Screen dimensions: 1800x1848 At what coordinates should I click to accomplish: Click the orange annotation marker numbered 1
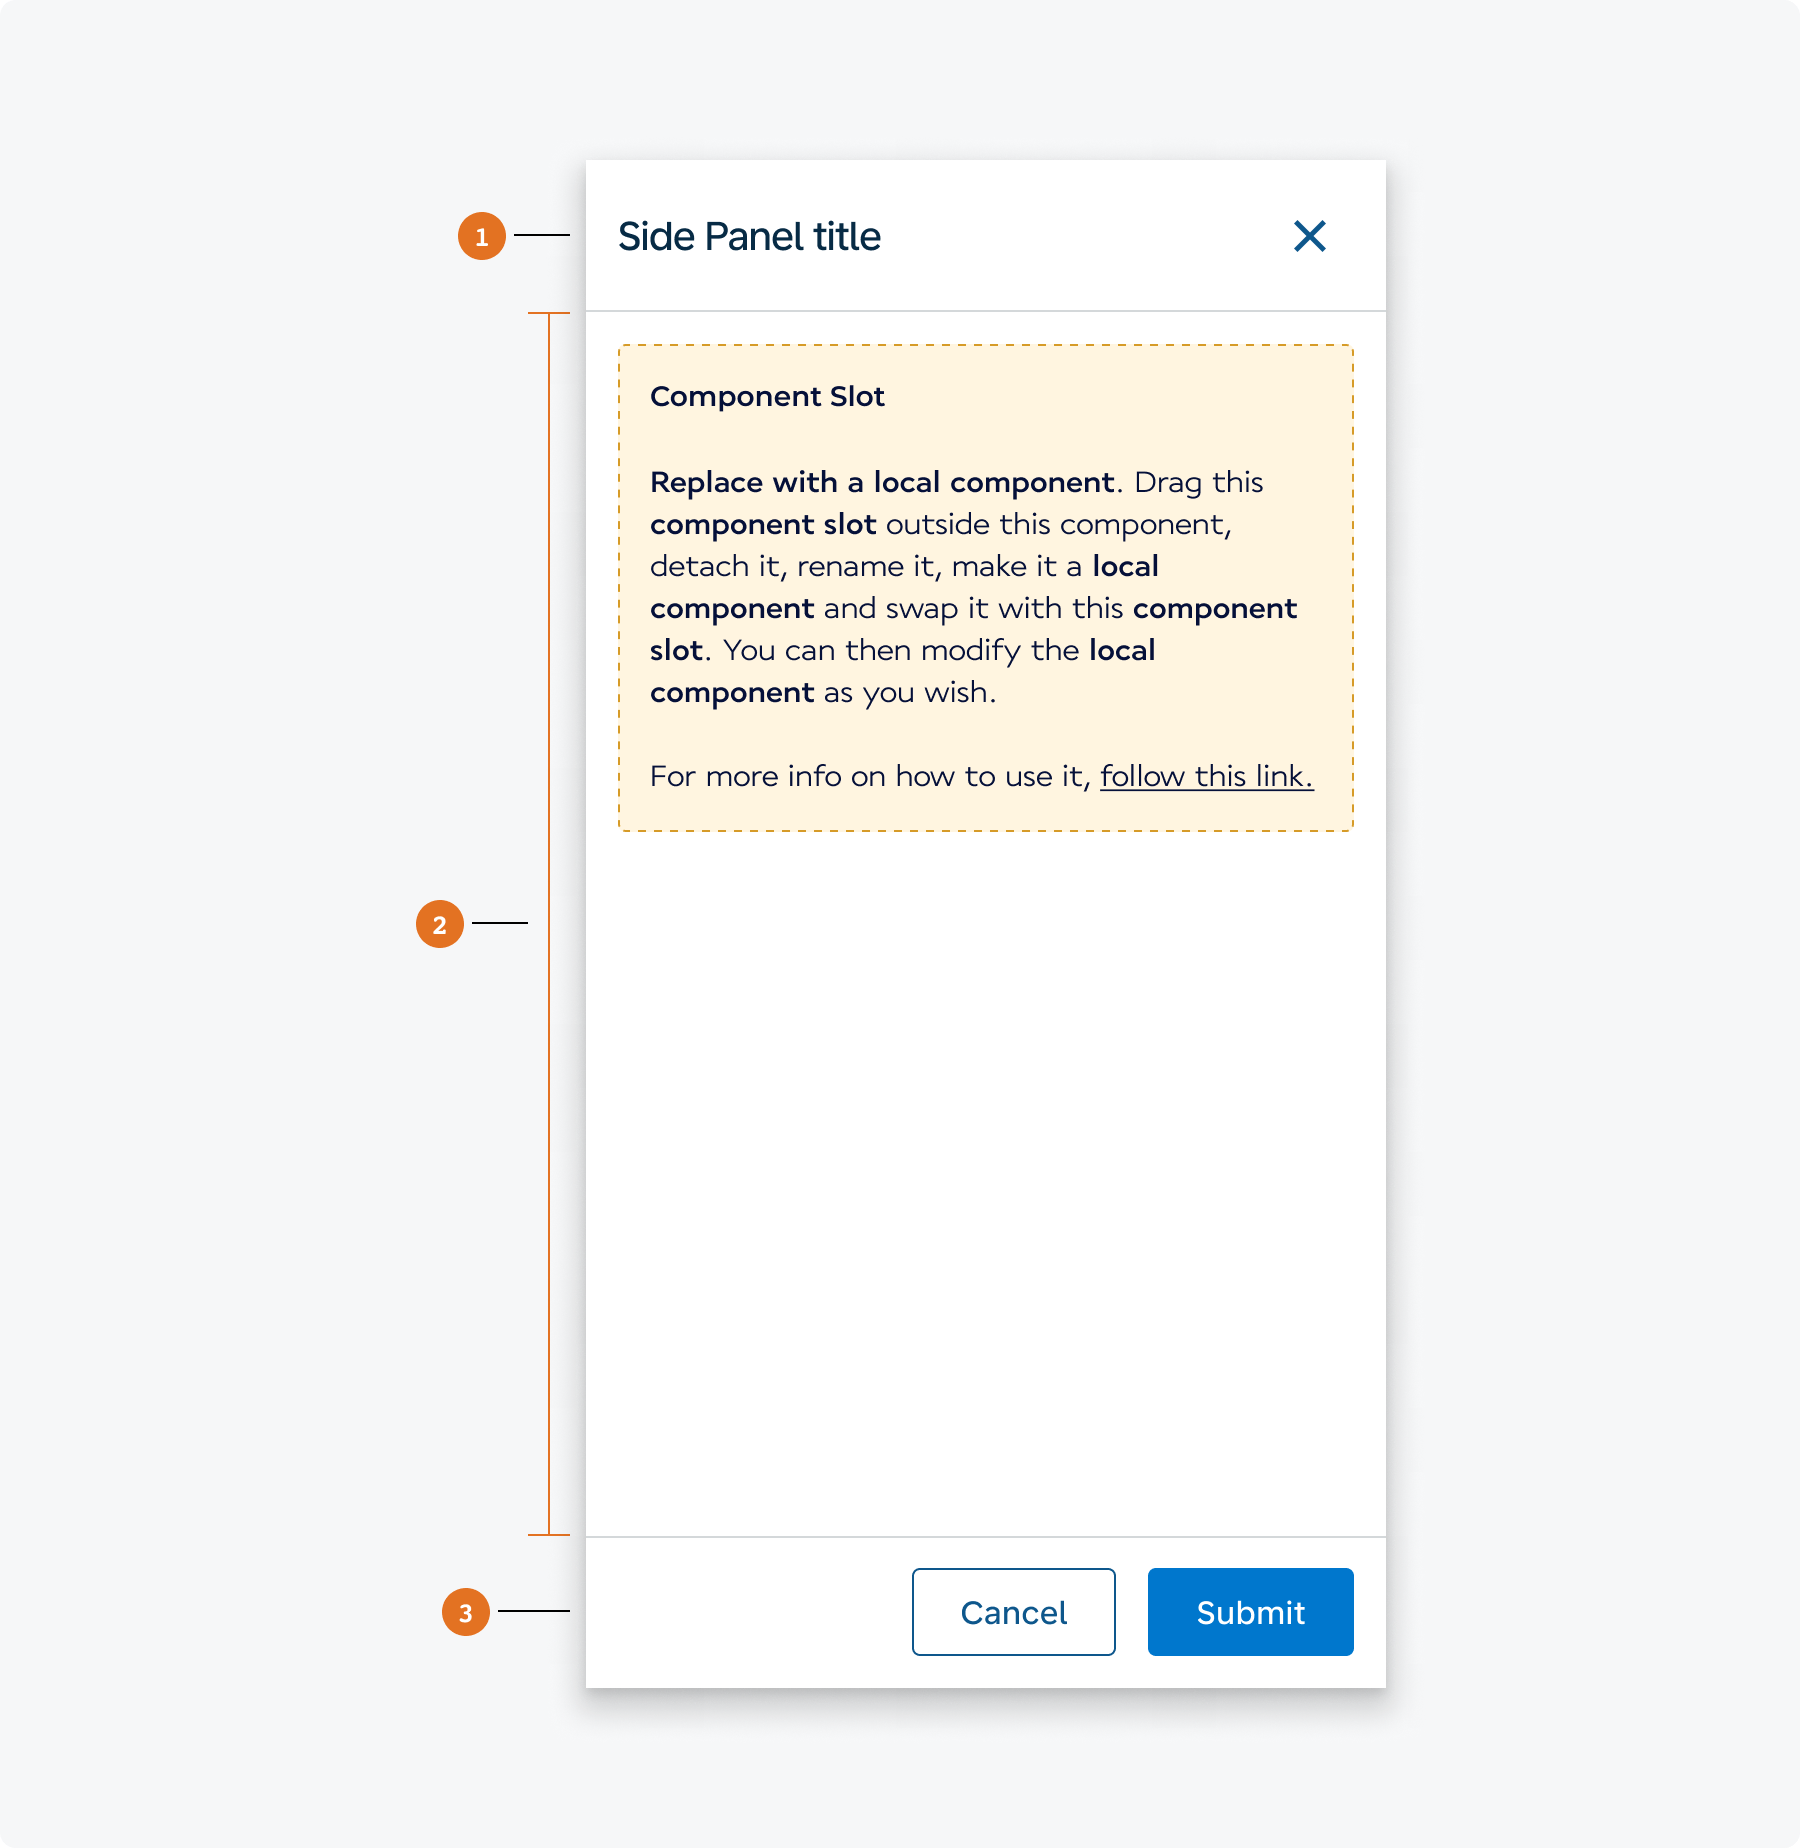[482, 236]
